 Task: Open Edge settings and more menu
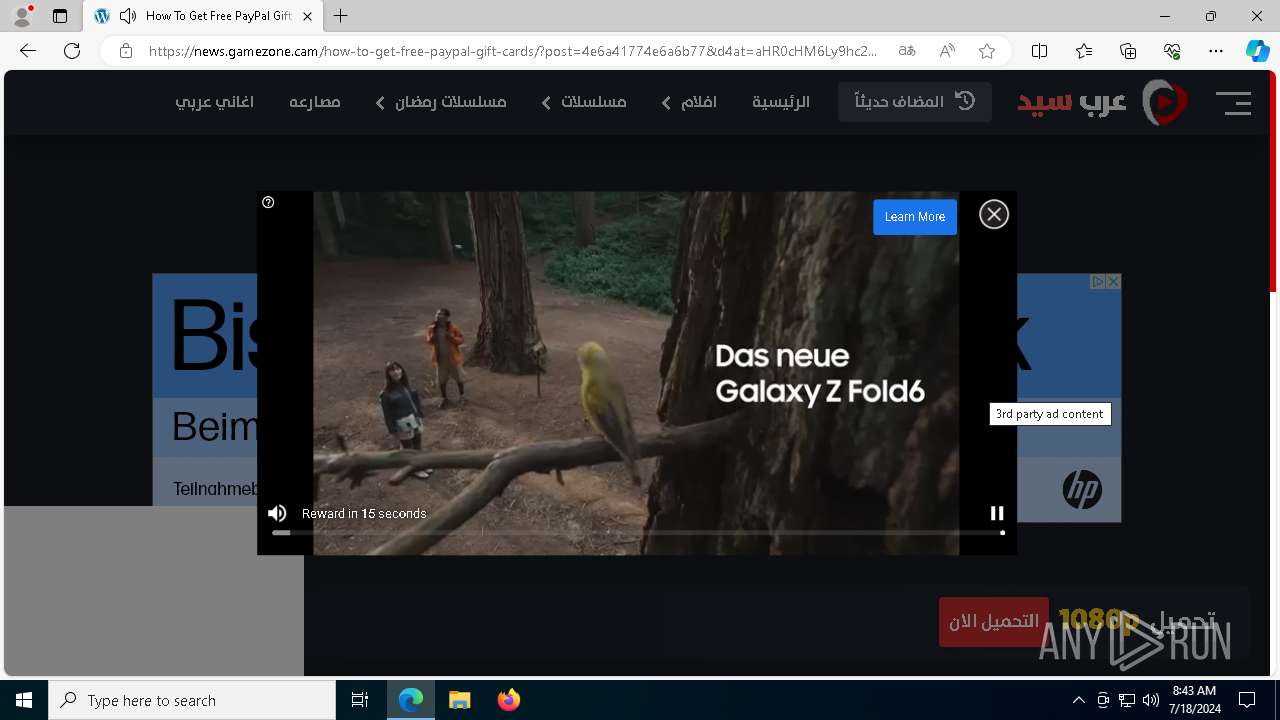point(1216,51)
